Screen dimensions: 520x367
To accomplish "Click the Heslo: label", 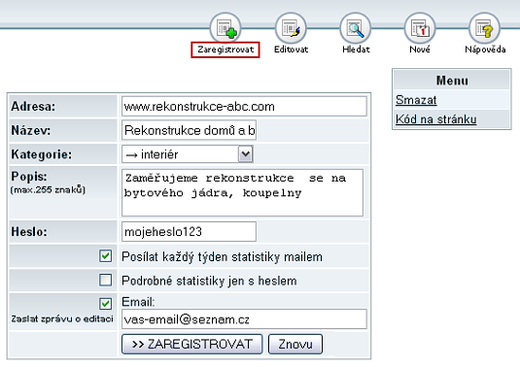I will tap(29, 231).
